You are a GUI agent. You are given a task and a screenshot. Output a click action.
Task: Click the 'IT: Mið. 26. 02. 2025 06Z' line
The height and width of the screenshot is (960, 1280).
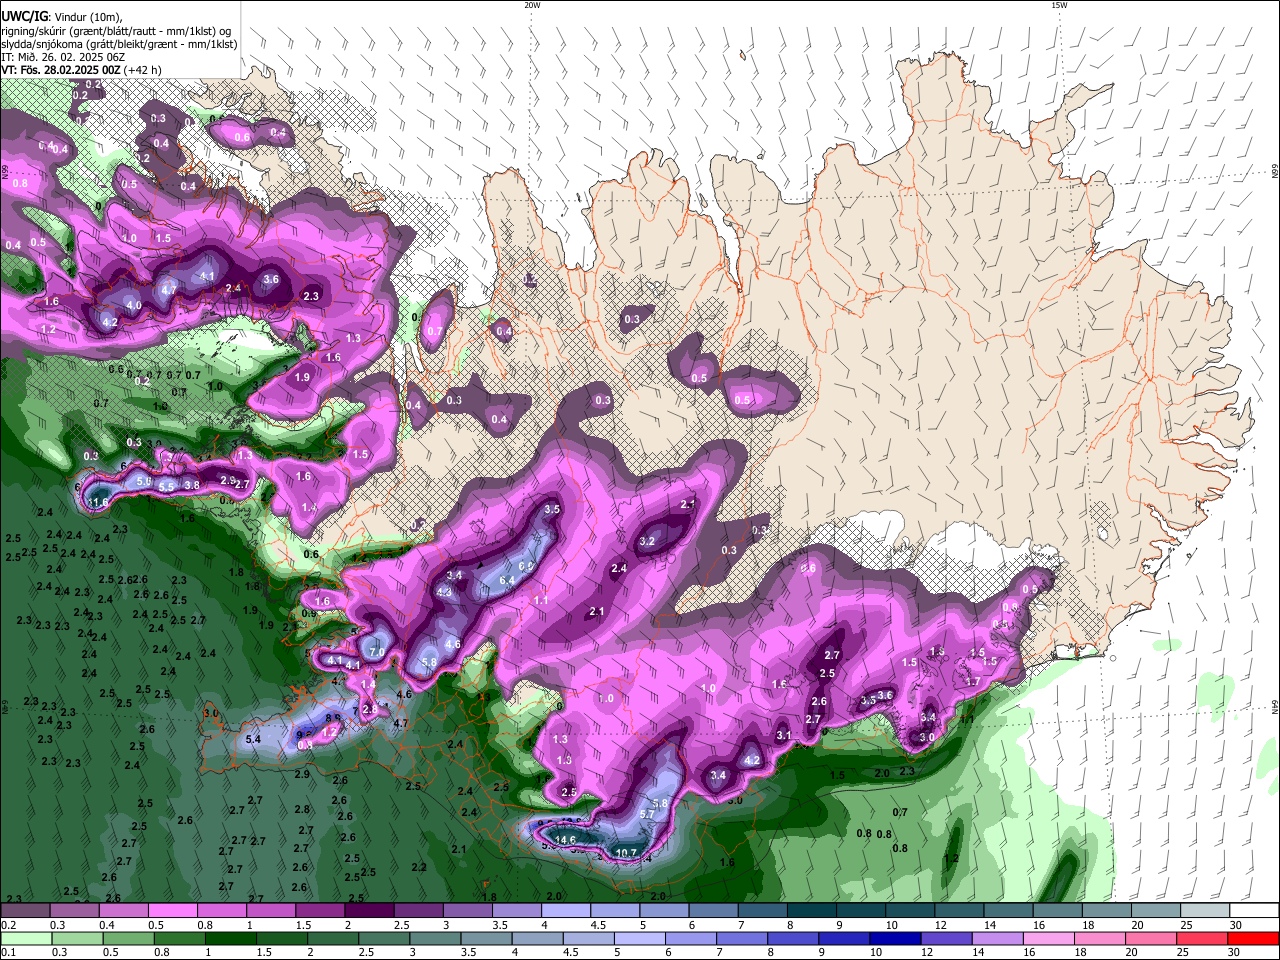tap(62, 57)
